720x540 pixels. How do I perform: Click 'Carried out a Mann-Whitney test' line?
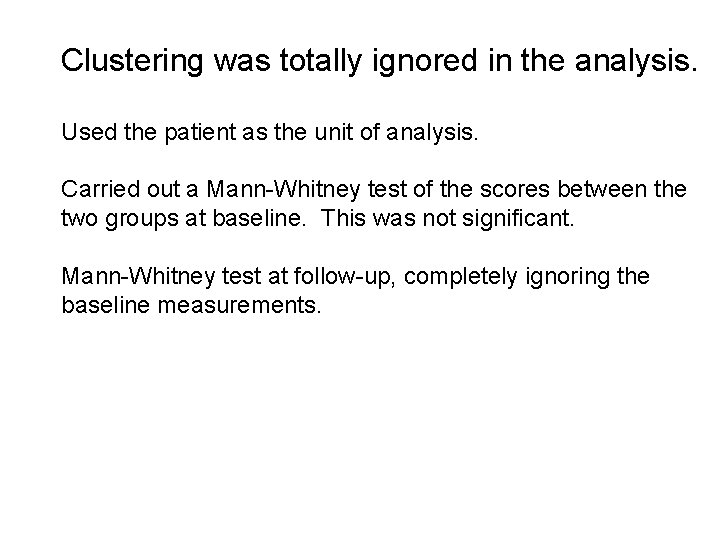374,189
